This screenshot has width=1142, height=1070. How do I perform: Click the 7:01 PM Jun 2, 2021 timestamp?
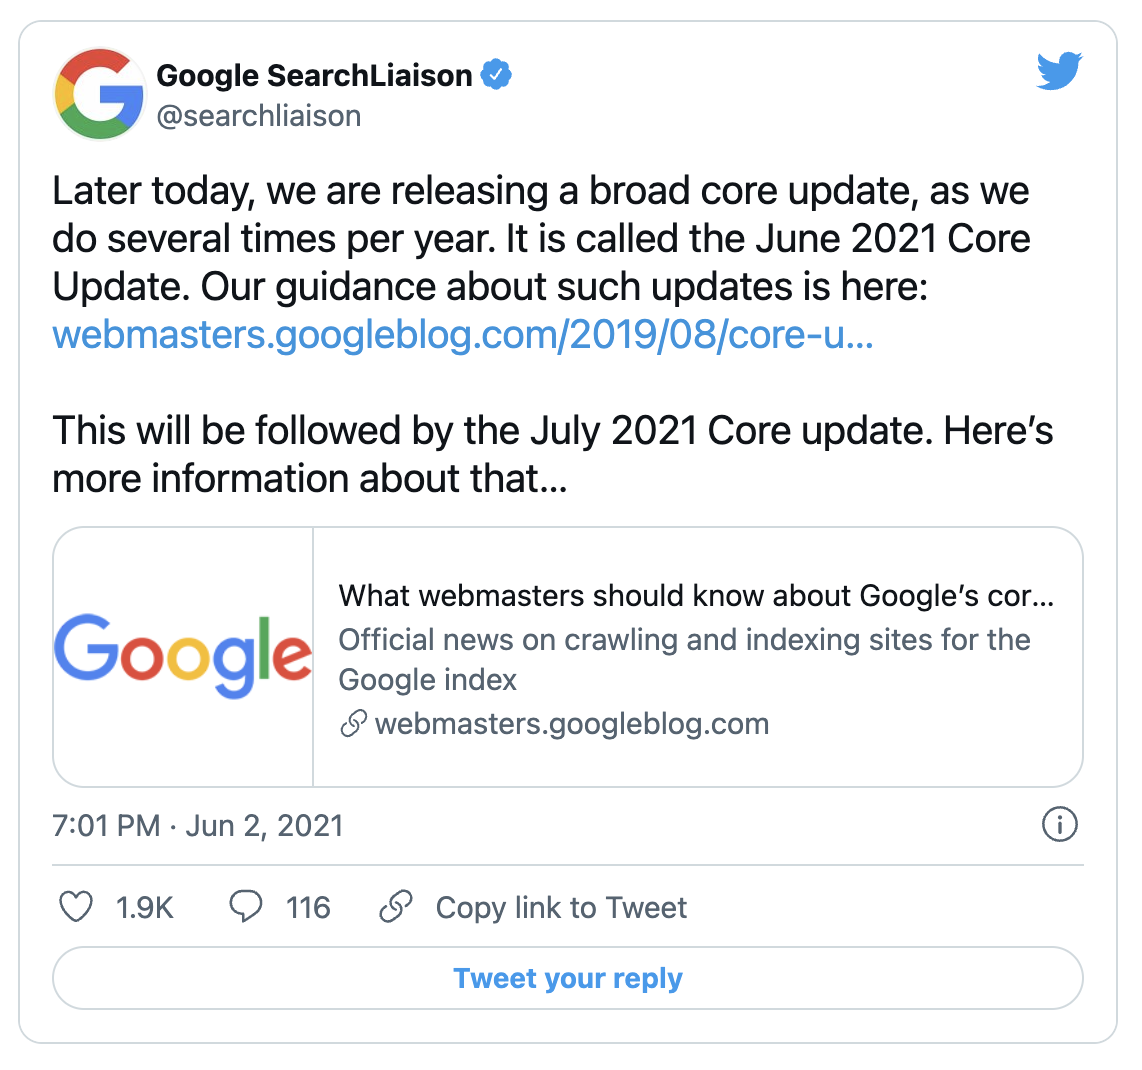(x=197, y=826)
